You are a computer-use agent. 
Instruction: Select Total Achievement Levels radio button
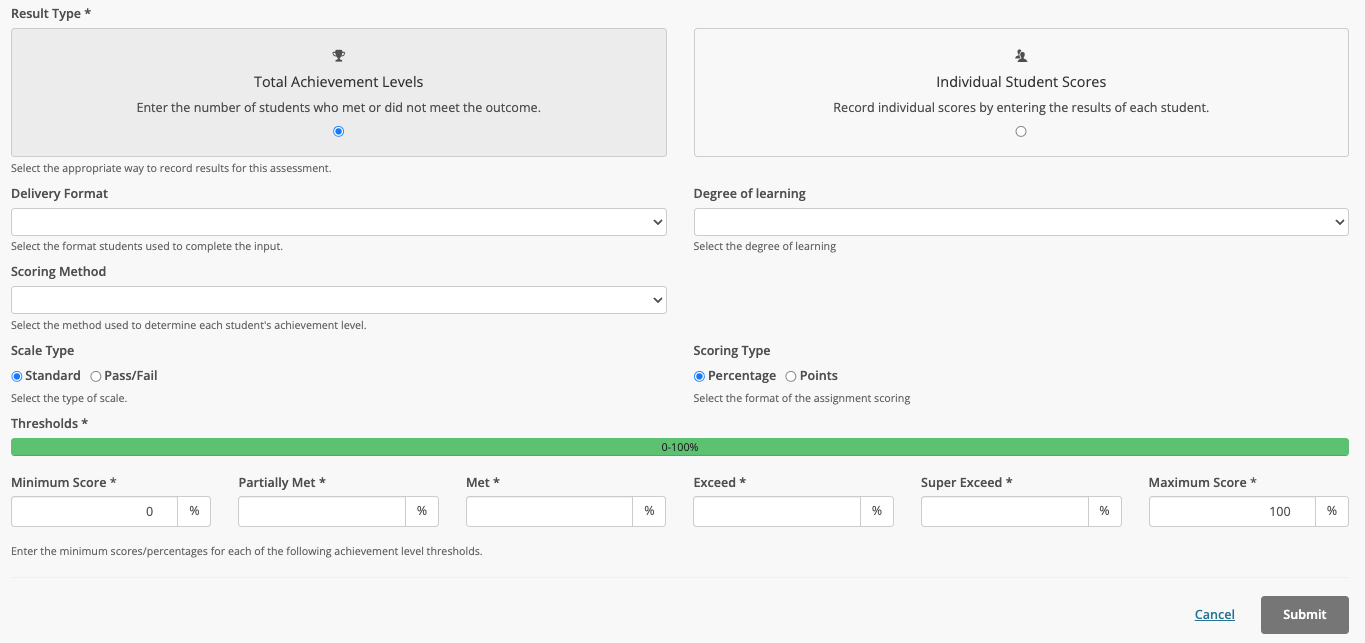coord(339,131)
